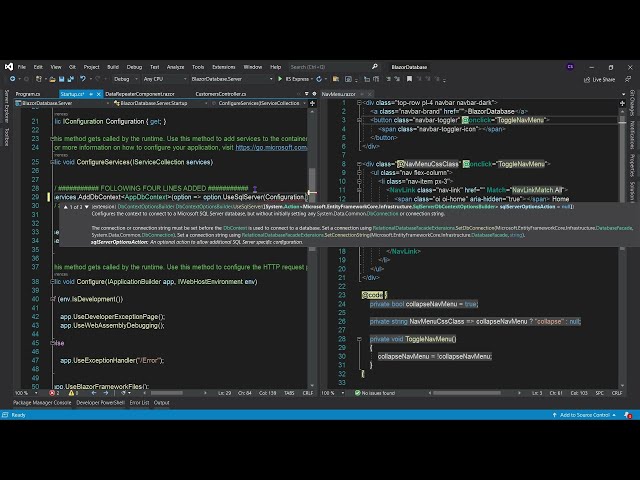Click the yellow warning count icon
Screen dimensions: 640x480
[71, 393]
